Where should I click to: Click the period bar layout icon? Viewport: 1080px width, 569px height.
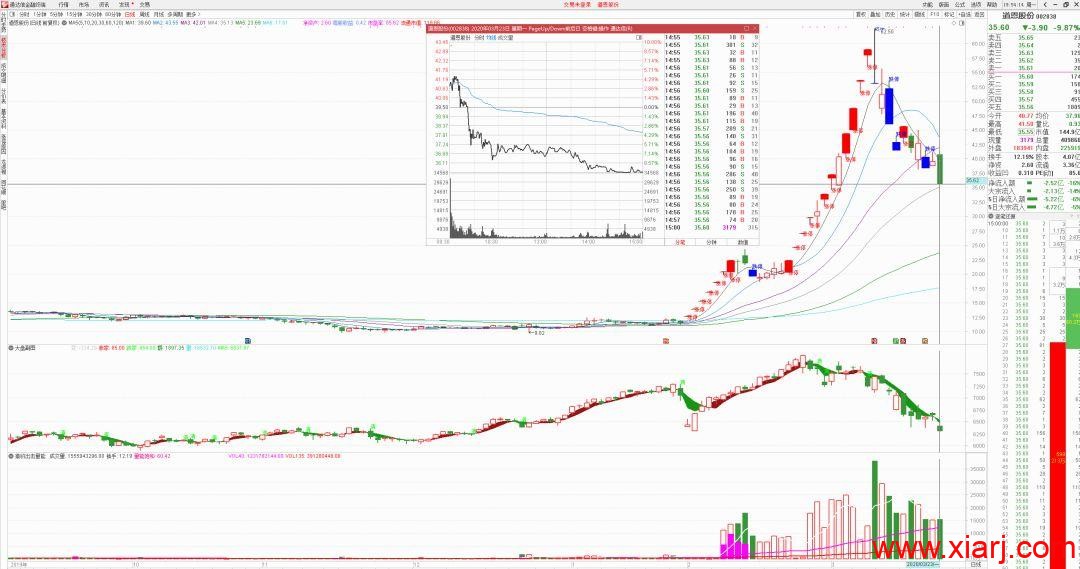[x=10, y=14]
